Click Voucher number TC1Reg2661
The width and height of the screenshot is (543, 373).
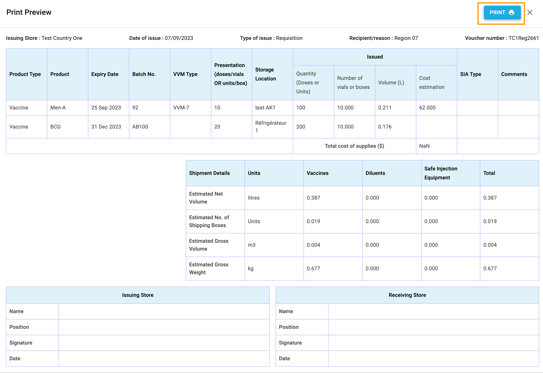502,38
